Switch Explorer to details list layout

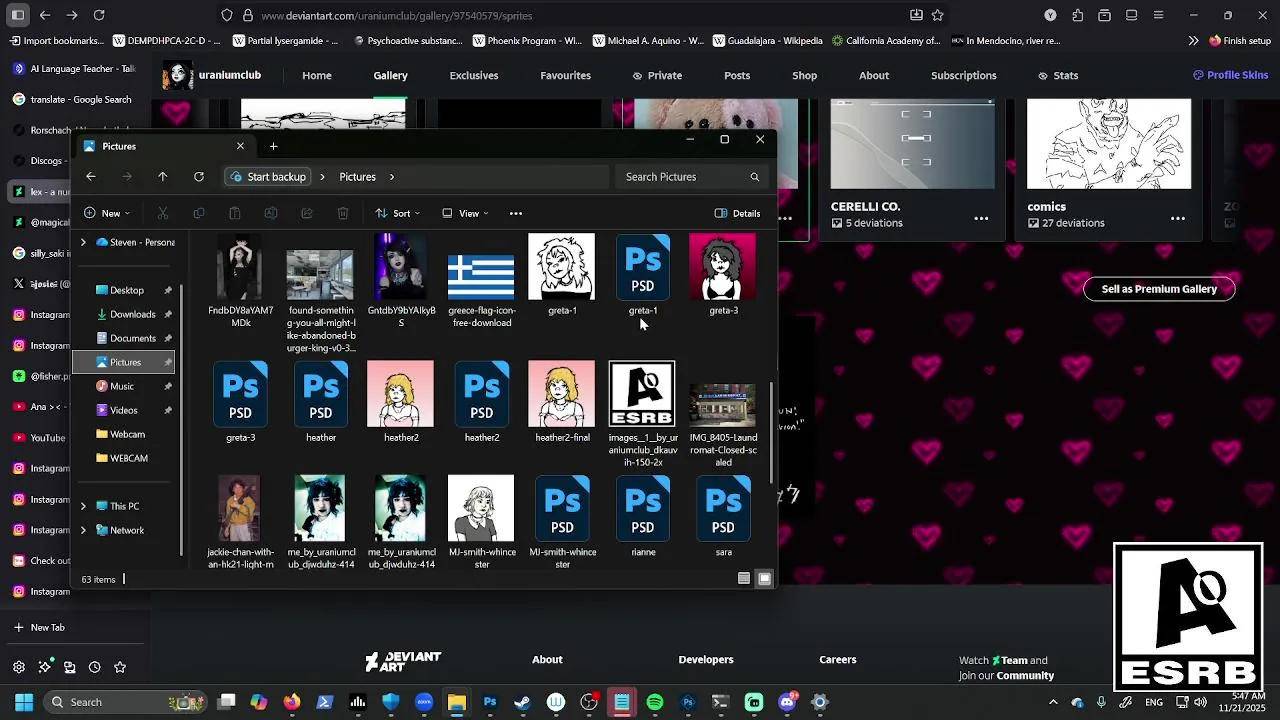[744, 579]
